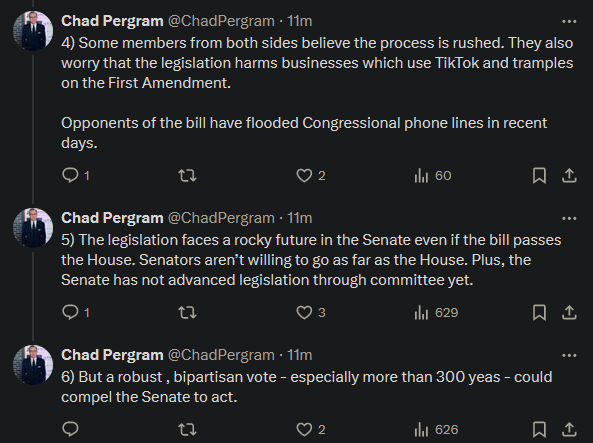
Task: Reply to the tweet about Senate rocky future
Action: tap(75, 312)
